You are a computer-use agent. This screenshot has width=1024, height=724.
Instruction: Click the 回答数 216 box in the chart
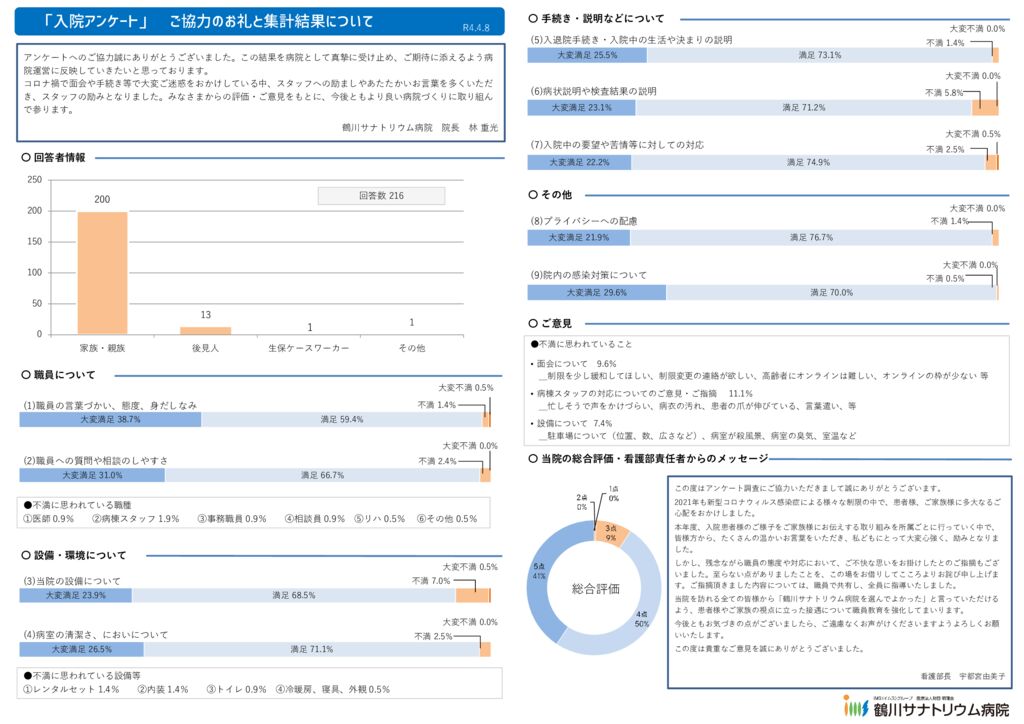click(x=381, y=195)
